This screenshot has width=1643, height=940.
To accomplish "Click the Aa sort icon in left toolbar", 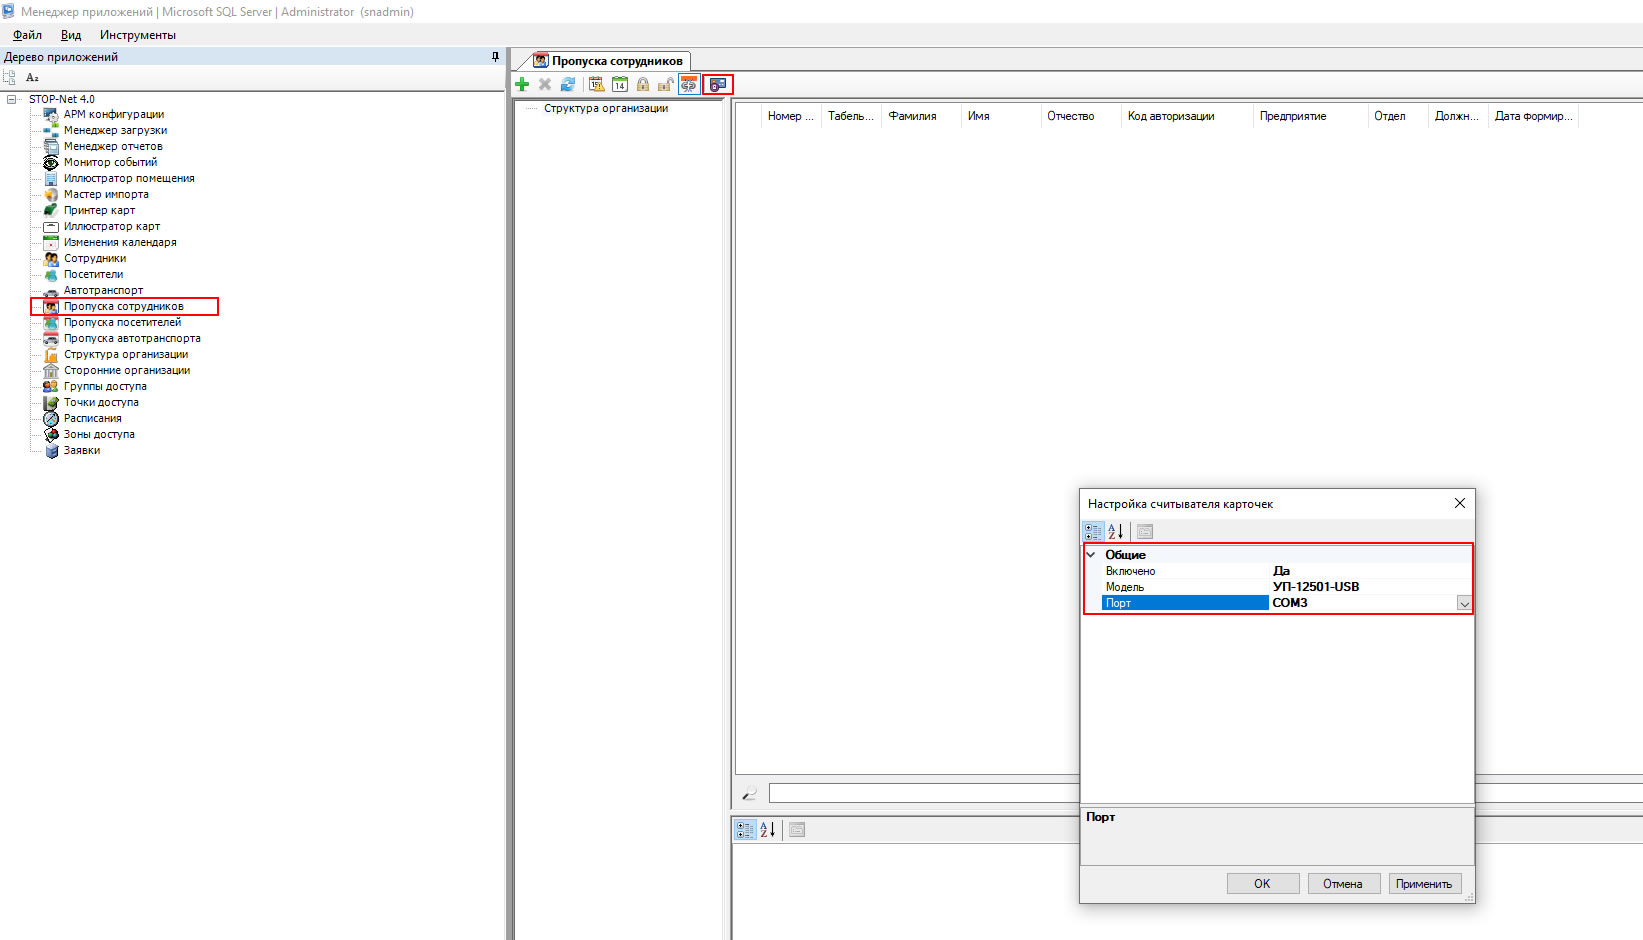I will click(x=32, y=77).
